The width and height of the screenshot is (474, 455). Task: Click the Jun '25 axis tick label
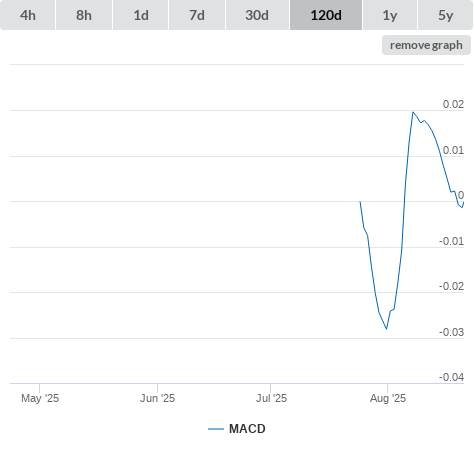click(x=157, y=398)
